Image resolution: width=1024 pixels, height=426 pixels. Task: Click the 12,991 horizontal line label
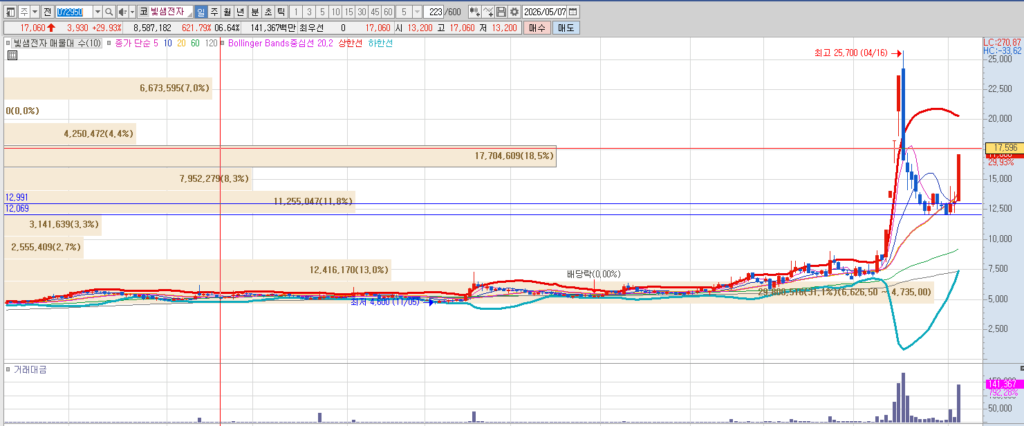pyautogui.click(x=16, y=197)
